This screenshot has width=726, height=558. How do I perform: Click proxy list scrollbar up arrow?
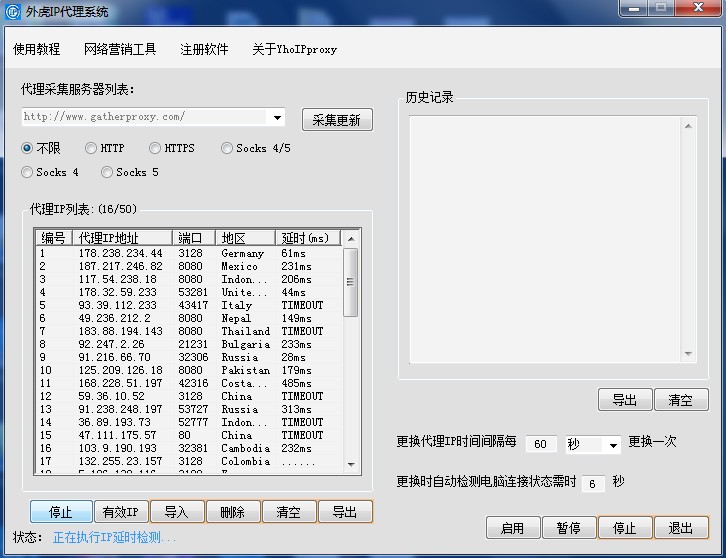[x=351, y=238]
